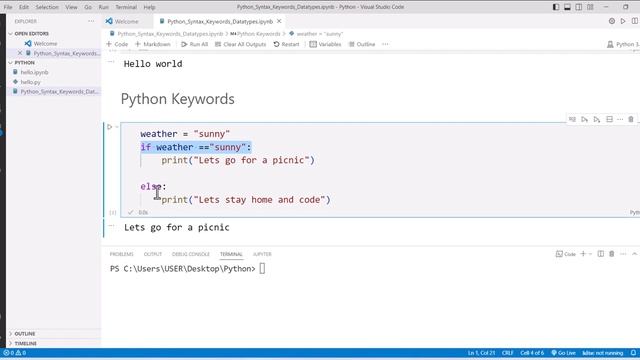The image size is (640, 360).
Task: Click notebook settings gear icon at top right
Action: tap(612, 21)
